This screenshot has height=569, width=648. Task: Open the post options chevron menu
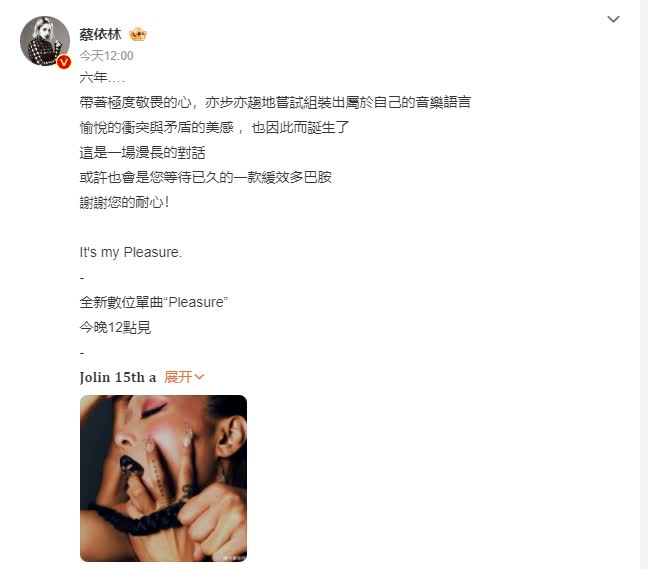[613, 19]
